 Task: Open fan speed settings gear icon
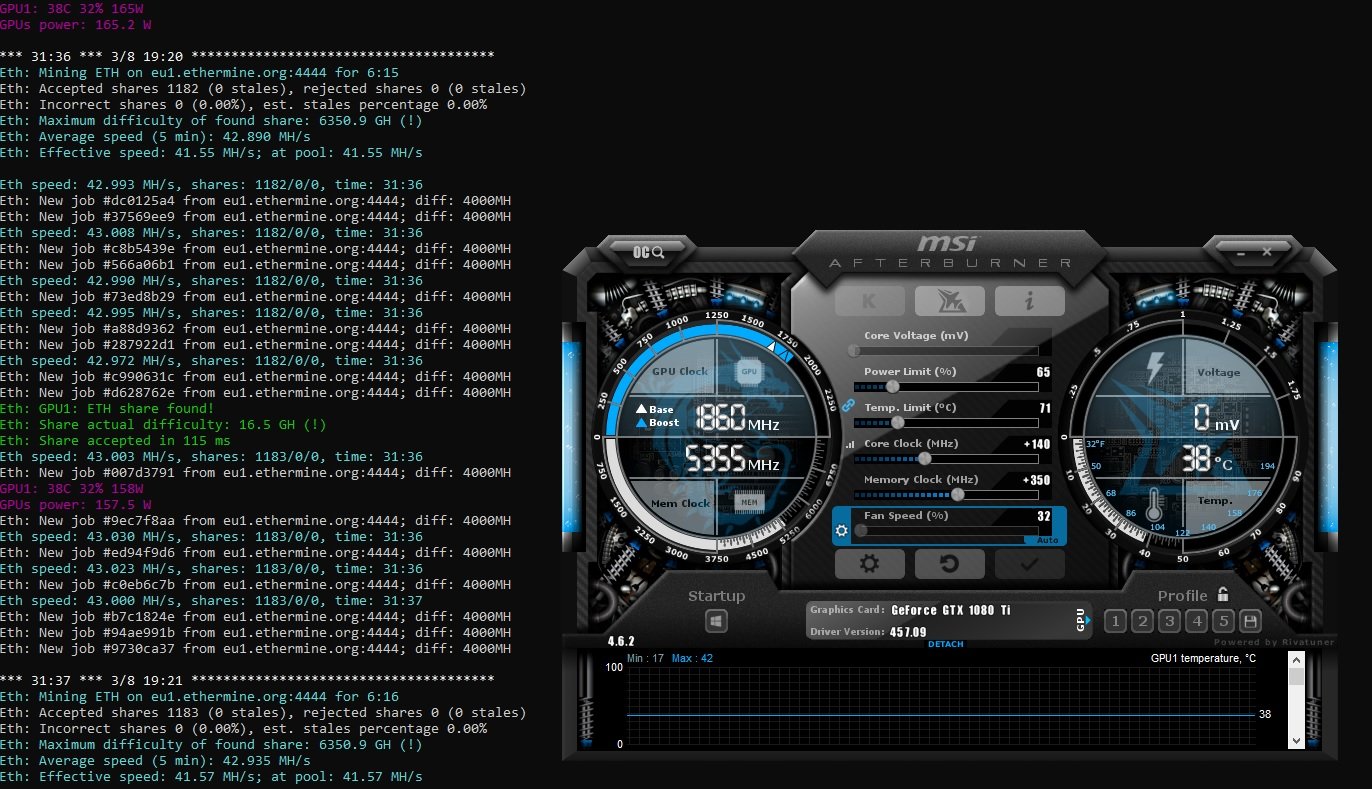[x=842, y=530]
